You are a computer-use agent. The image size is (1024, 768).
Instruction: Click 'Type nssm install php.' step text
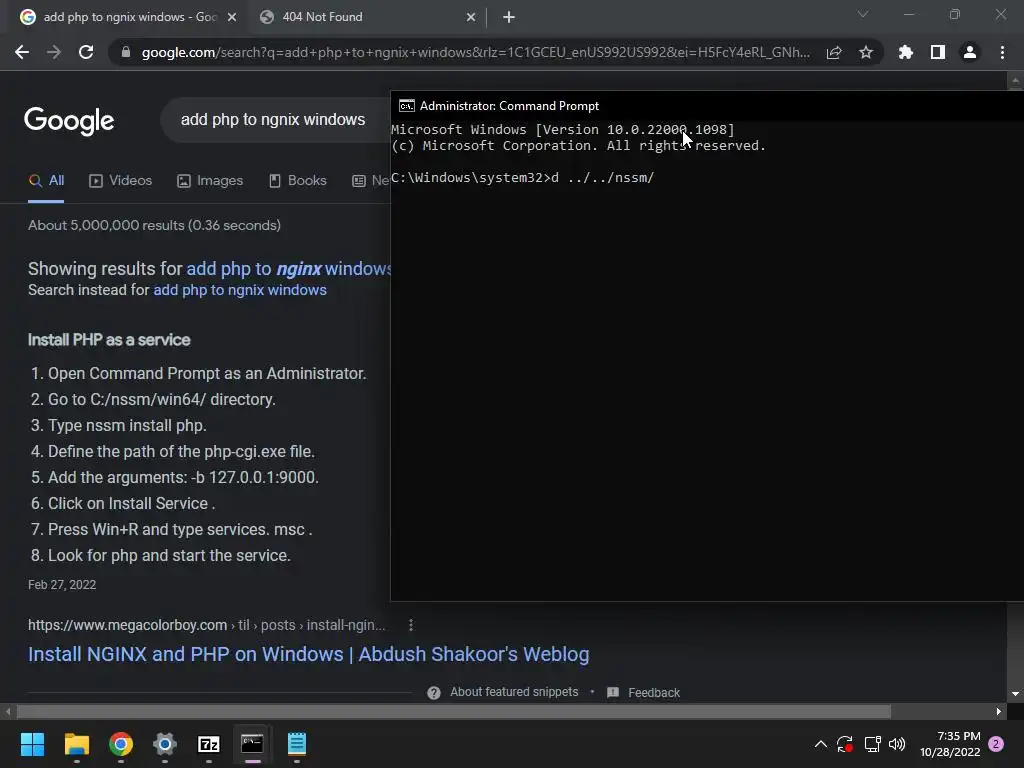click(x=127, y=426)
